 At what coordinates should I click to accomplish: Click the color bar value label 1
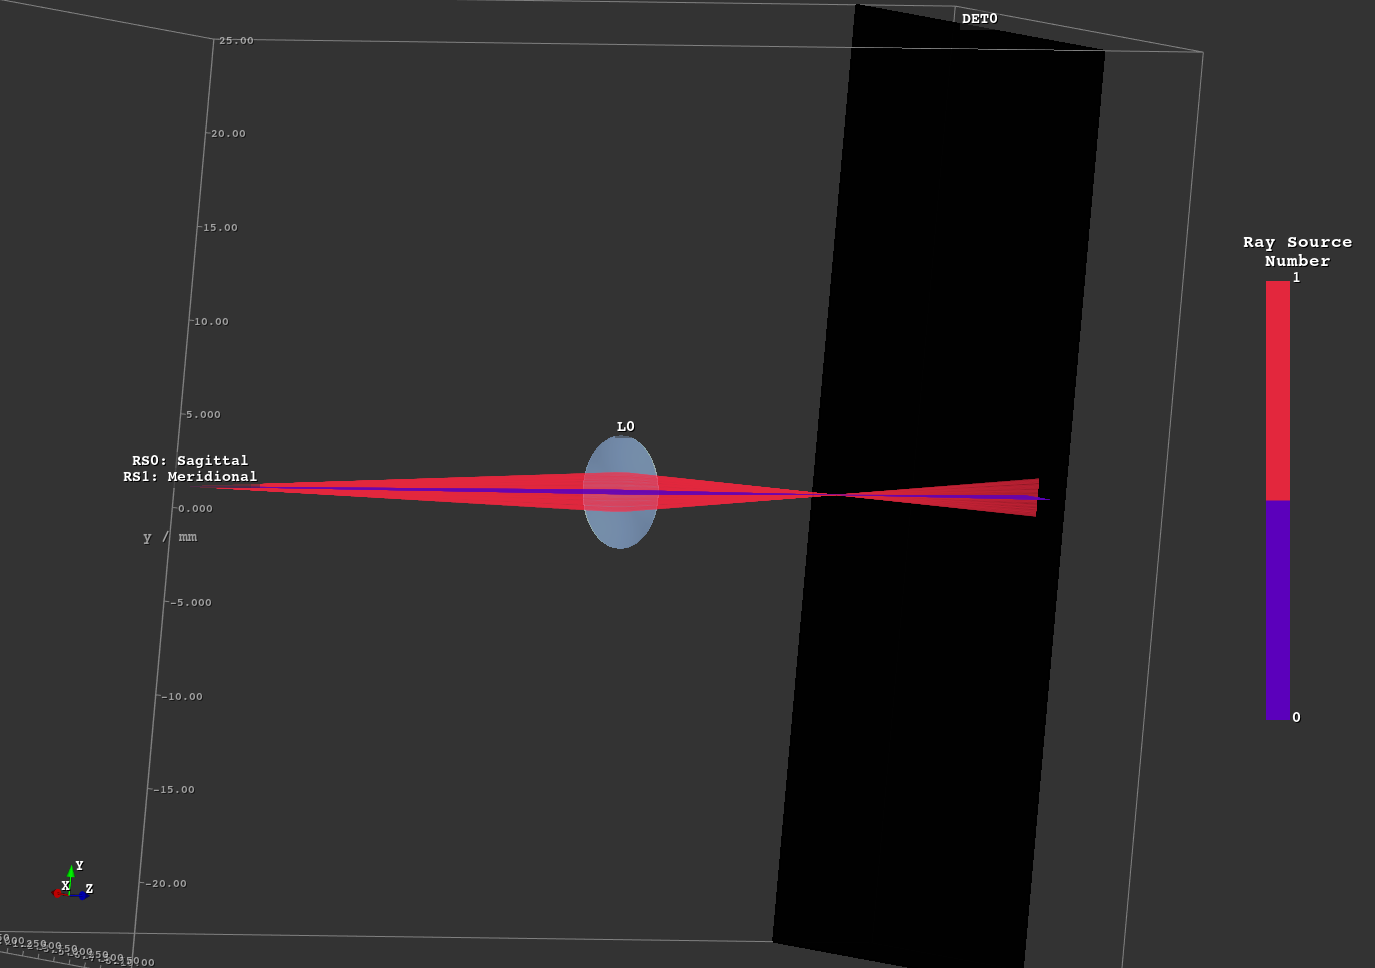click(x=1296, y=278)
